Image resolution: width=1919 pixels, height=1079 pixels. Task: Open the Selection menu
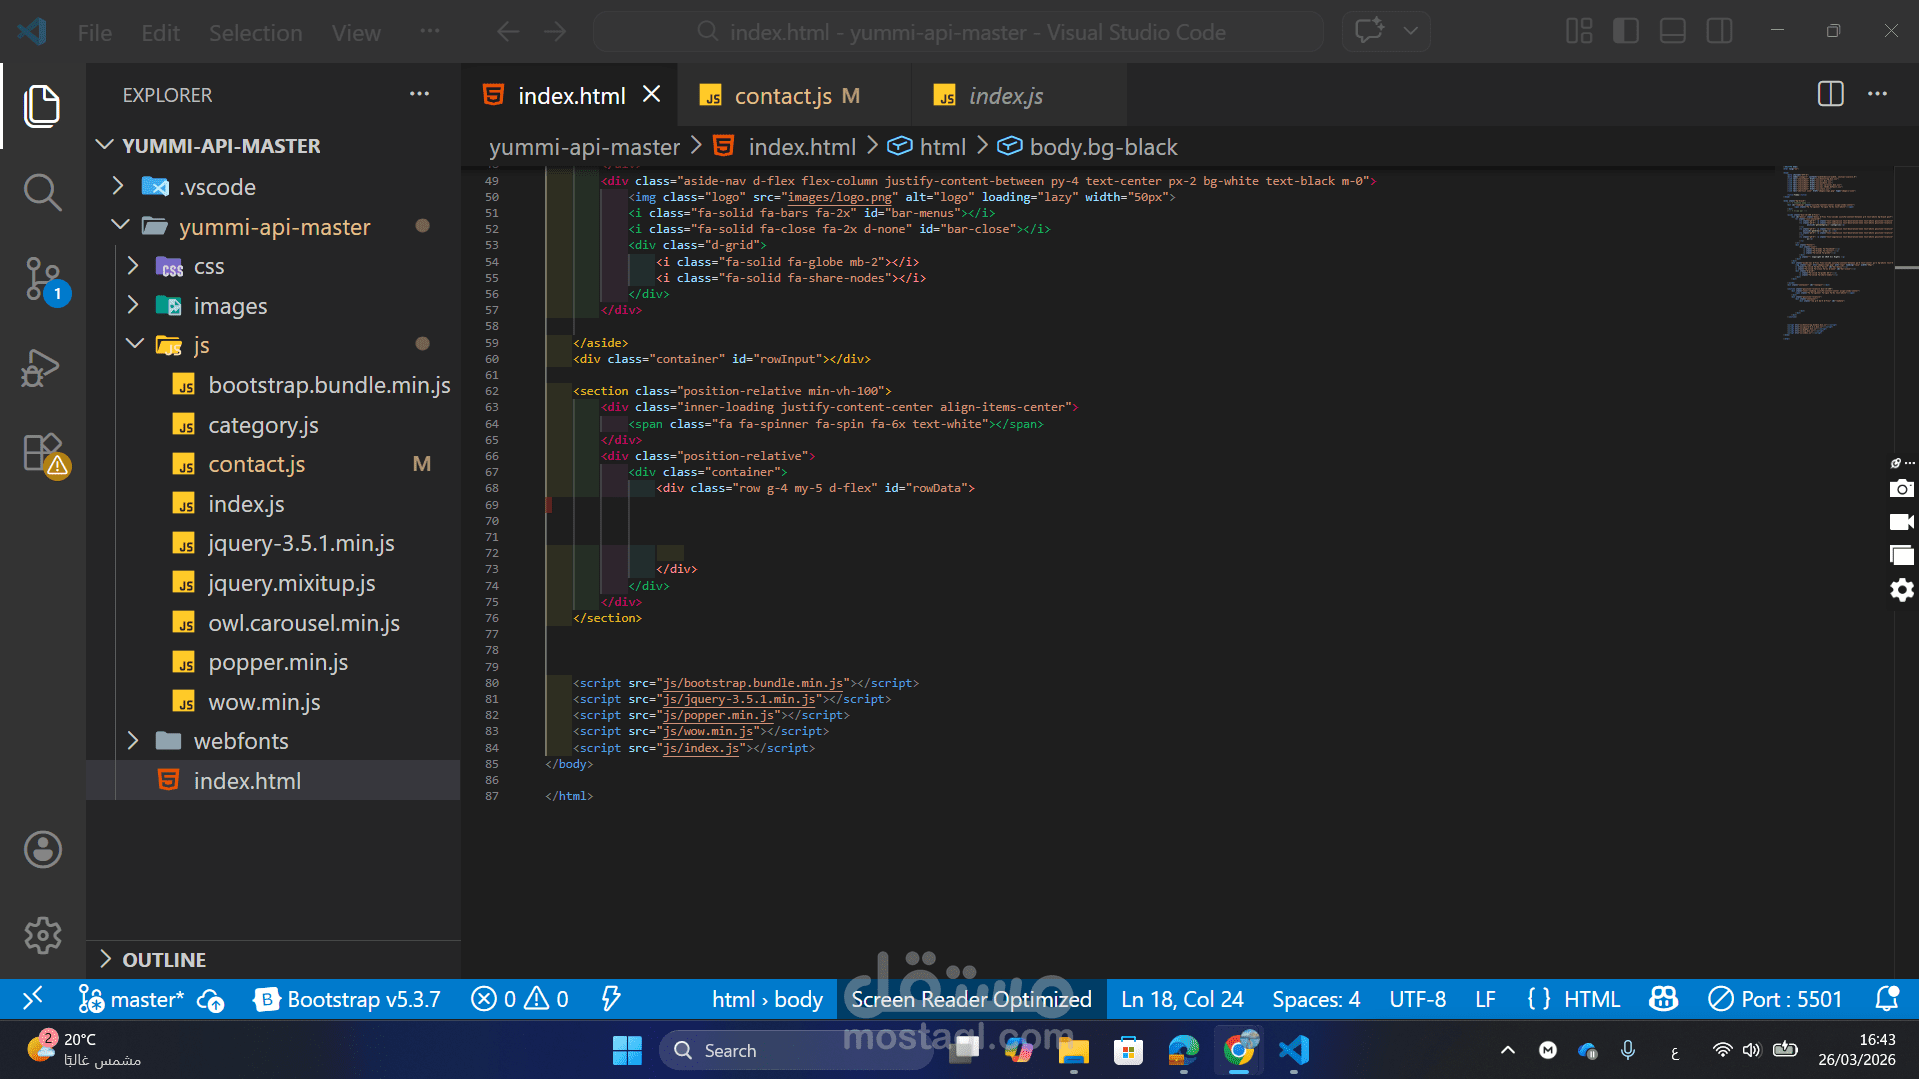pos(255,33)
